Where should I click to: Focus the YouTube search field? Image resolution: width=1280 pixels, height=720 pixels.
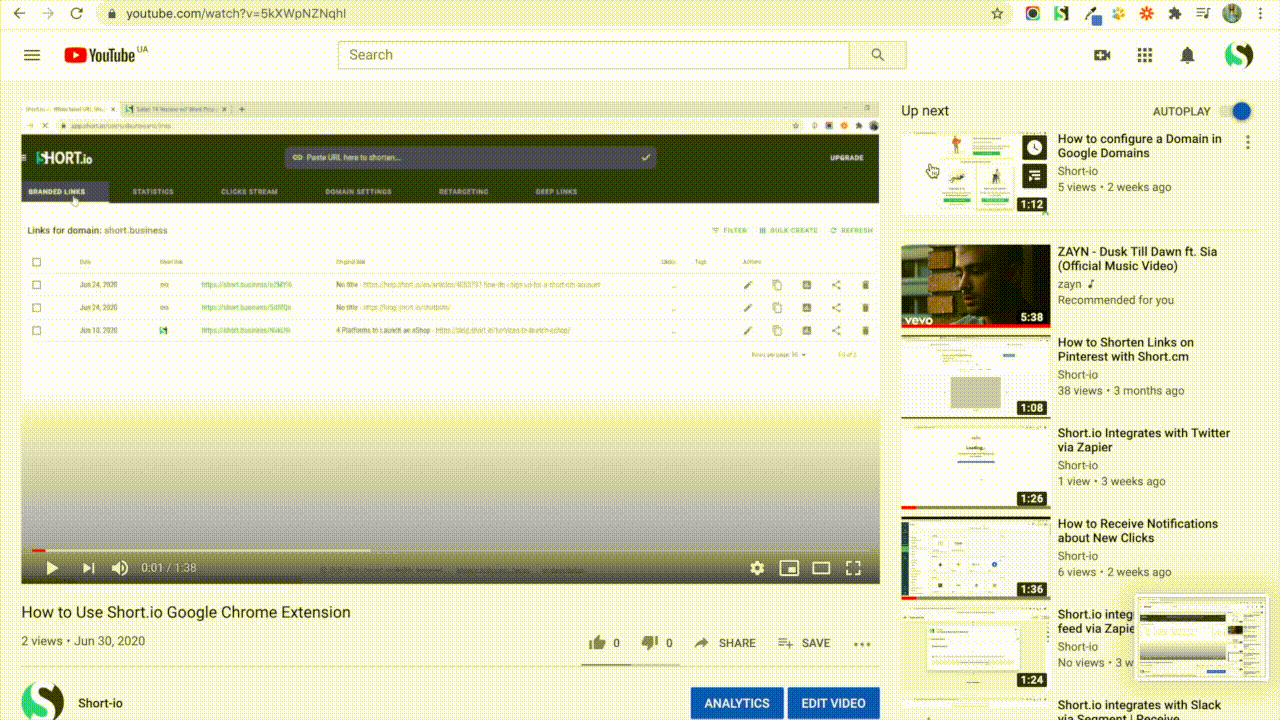(594, 55)
